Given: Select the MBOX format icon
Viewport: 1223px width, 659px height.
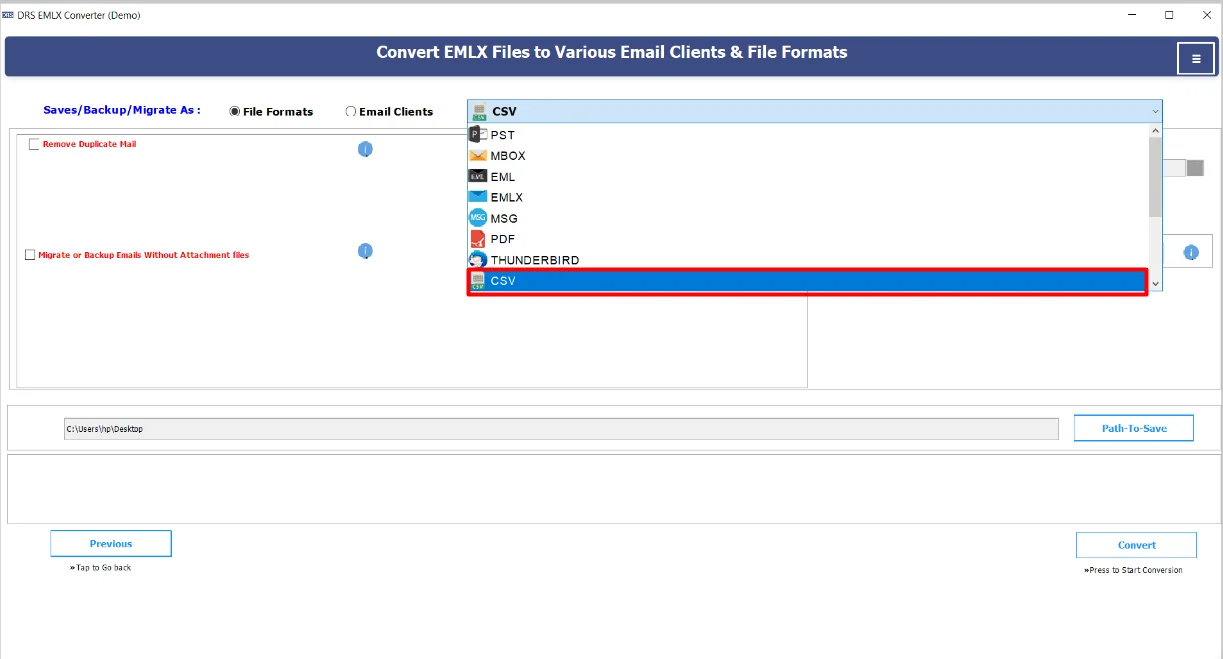Looking at the screenshot, I should (476, 155).
